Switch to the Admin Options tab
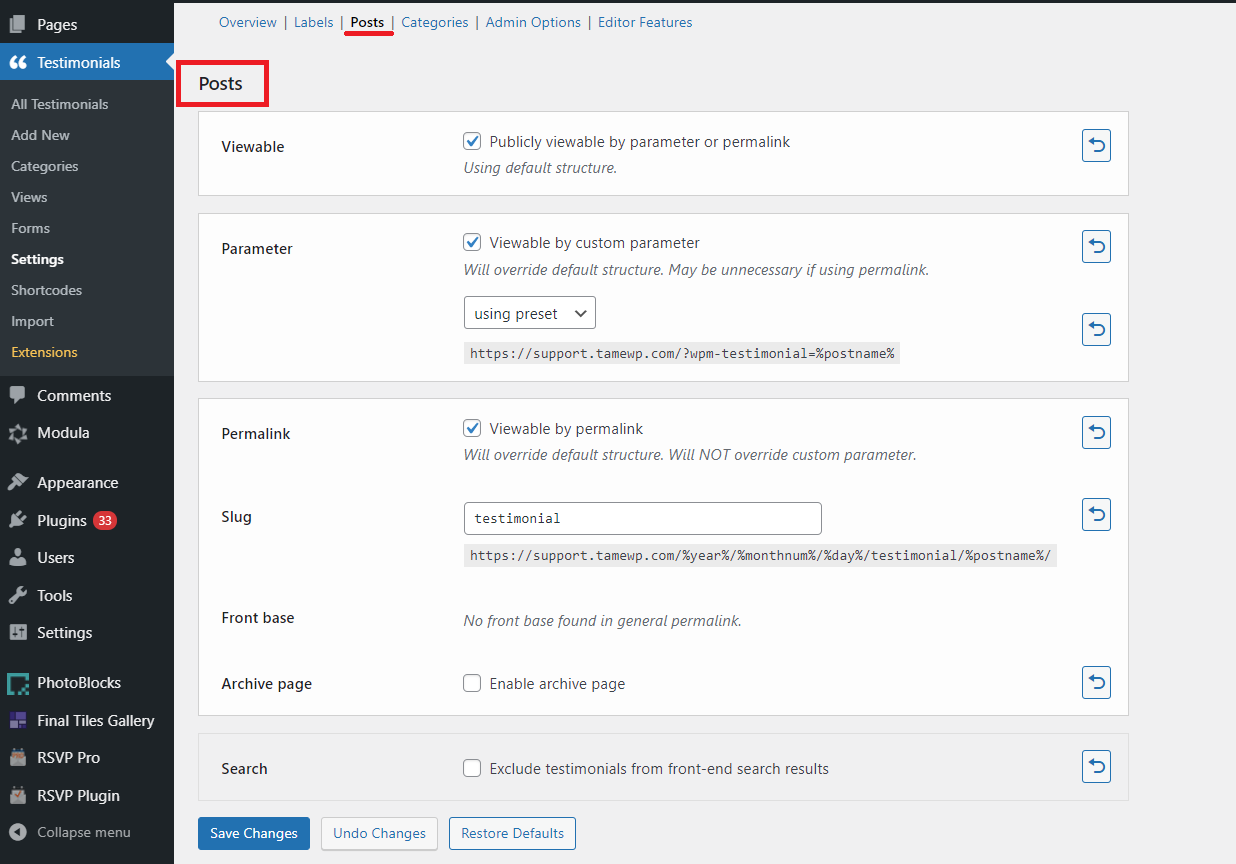The width and height of the screenshot is (1236, 864). (533, 22)
